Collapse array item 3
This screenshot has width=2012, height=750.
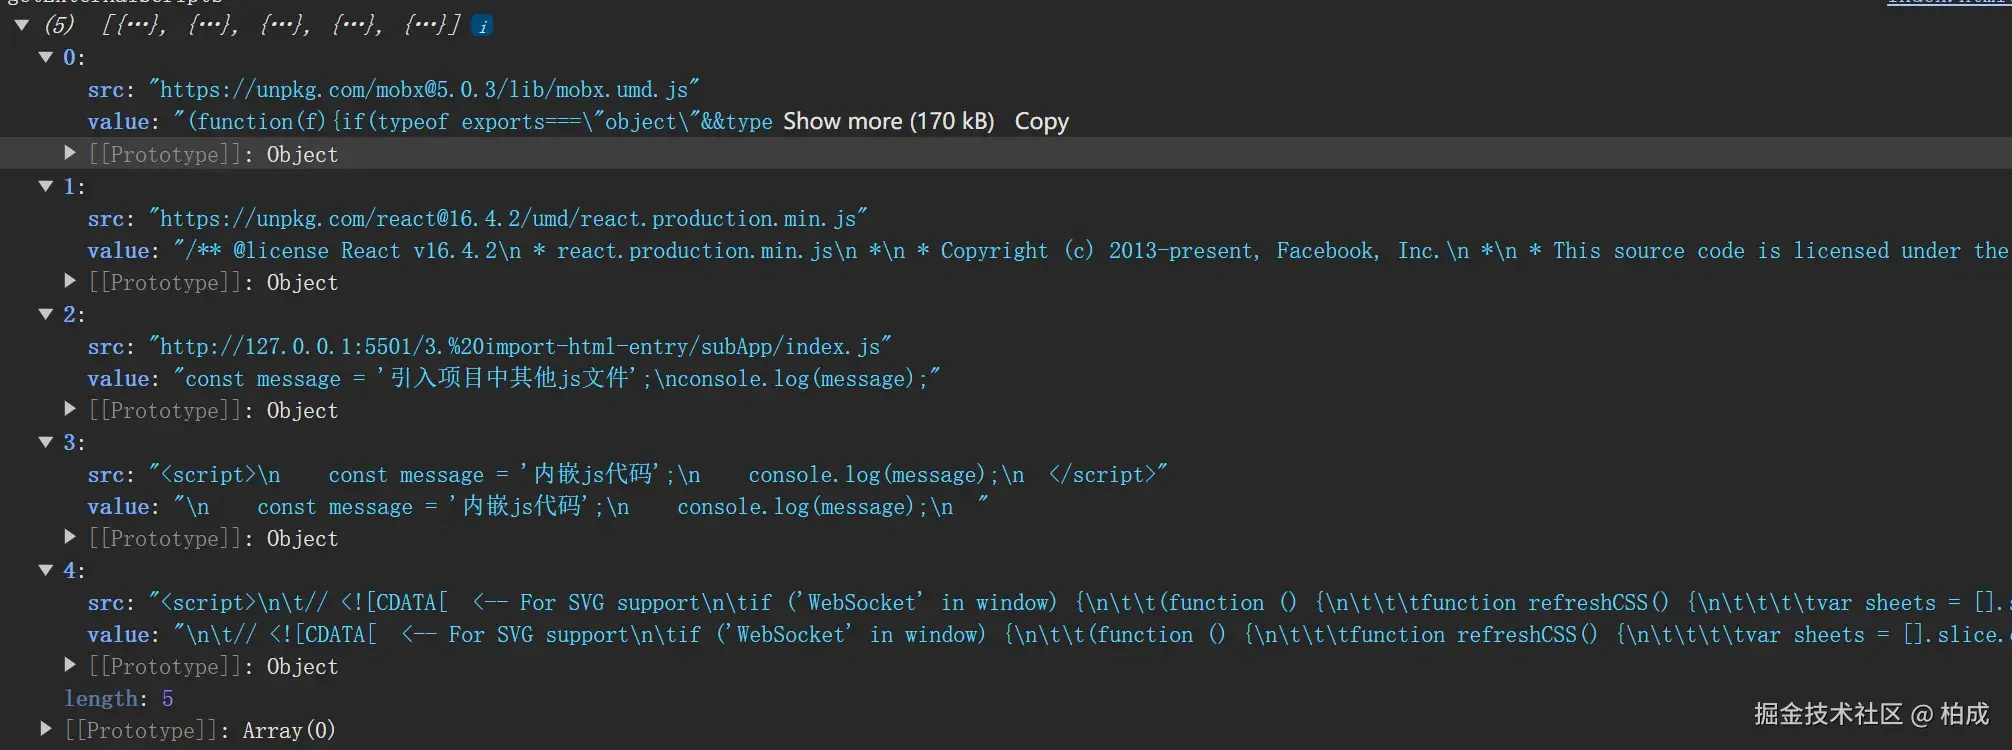(45, 442)
